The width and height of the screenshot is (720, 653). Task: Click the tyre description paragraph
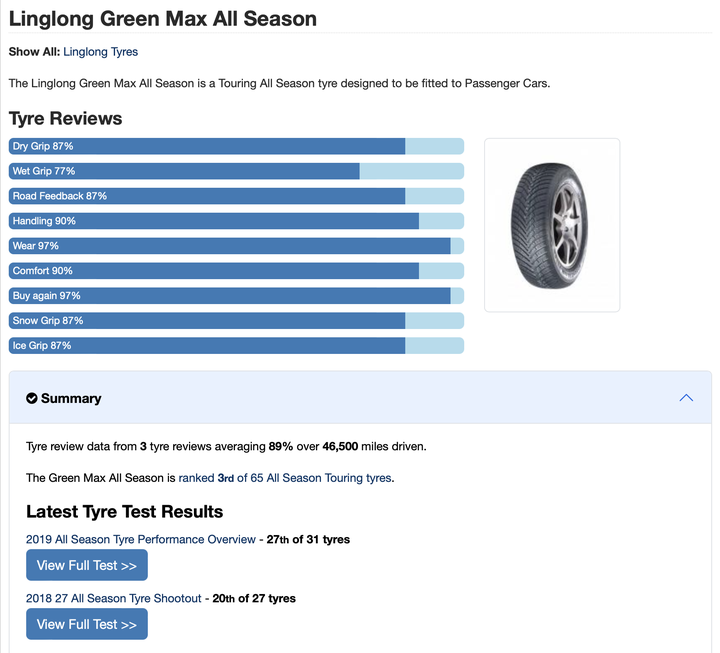point(279,84)
